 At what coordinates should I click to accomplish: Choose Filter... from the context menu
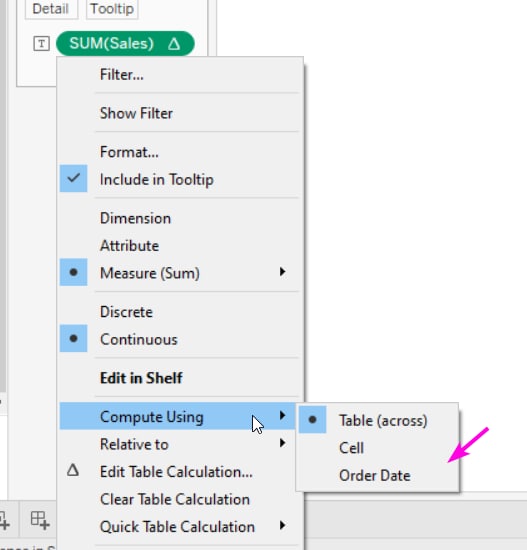(x=179, y=74)
